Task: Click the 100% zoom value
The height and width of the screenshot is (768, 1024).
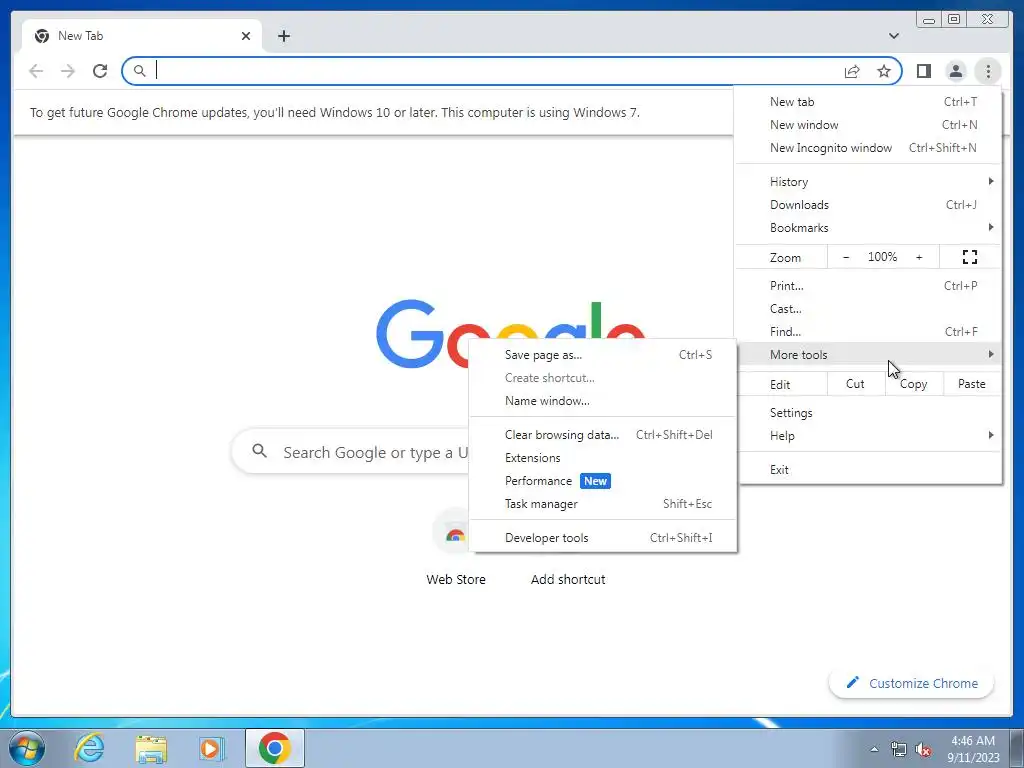Action: (x=882, y=257)
